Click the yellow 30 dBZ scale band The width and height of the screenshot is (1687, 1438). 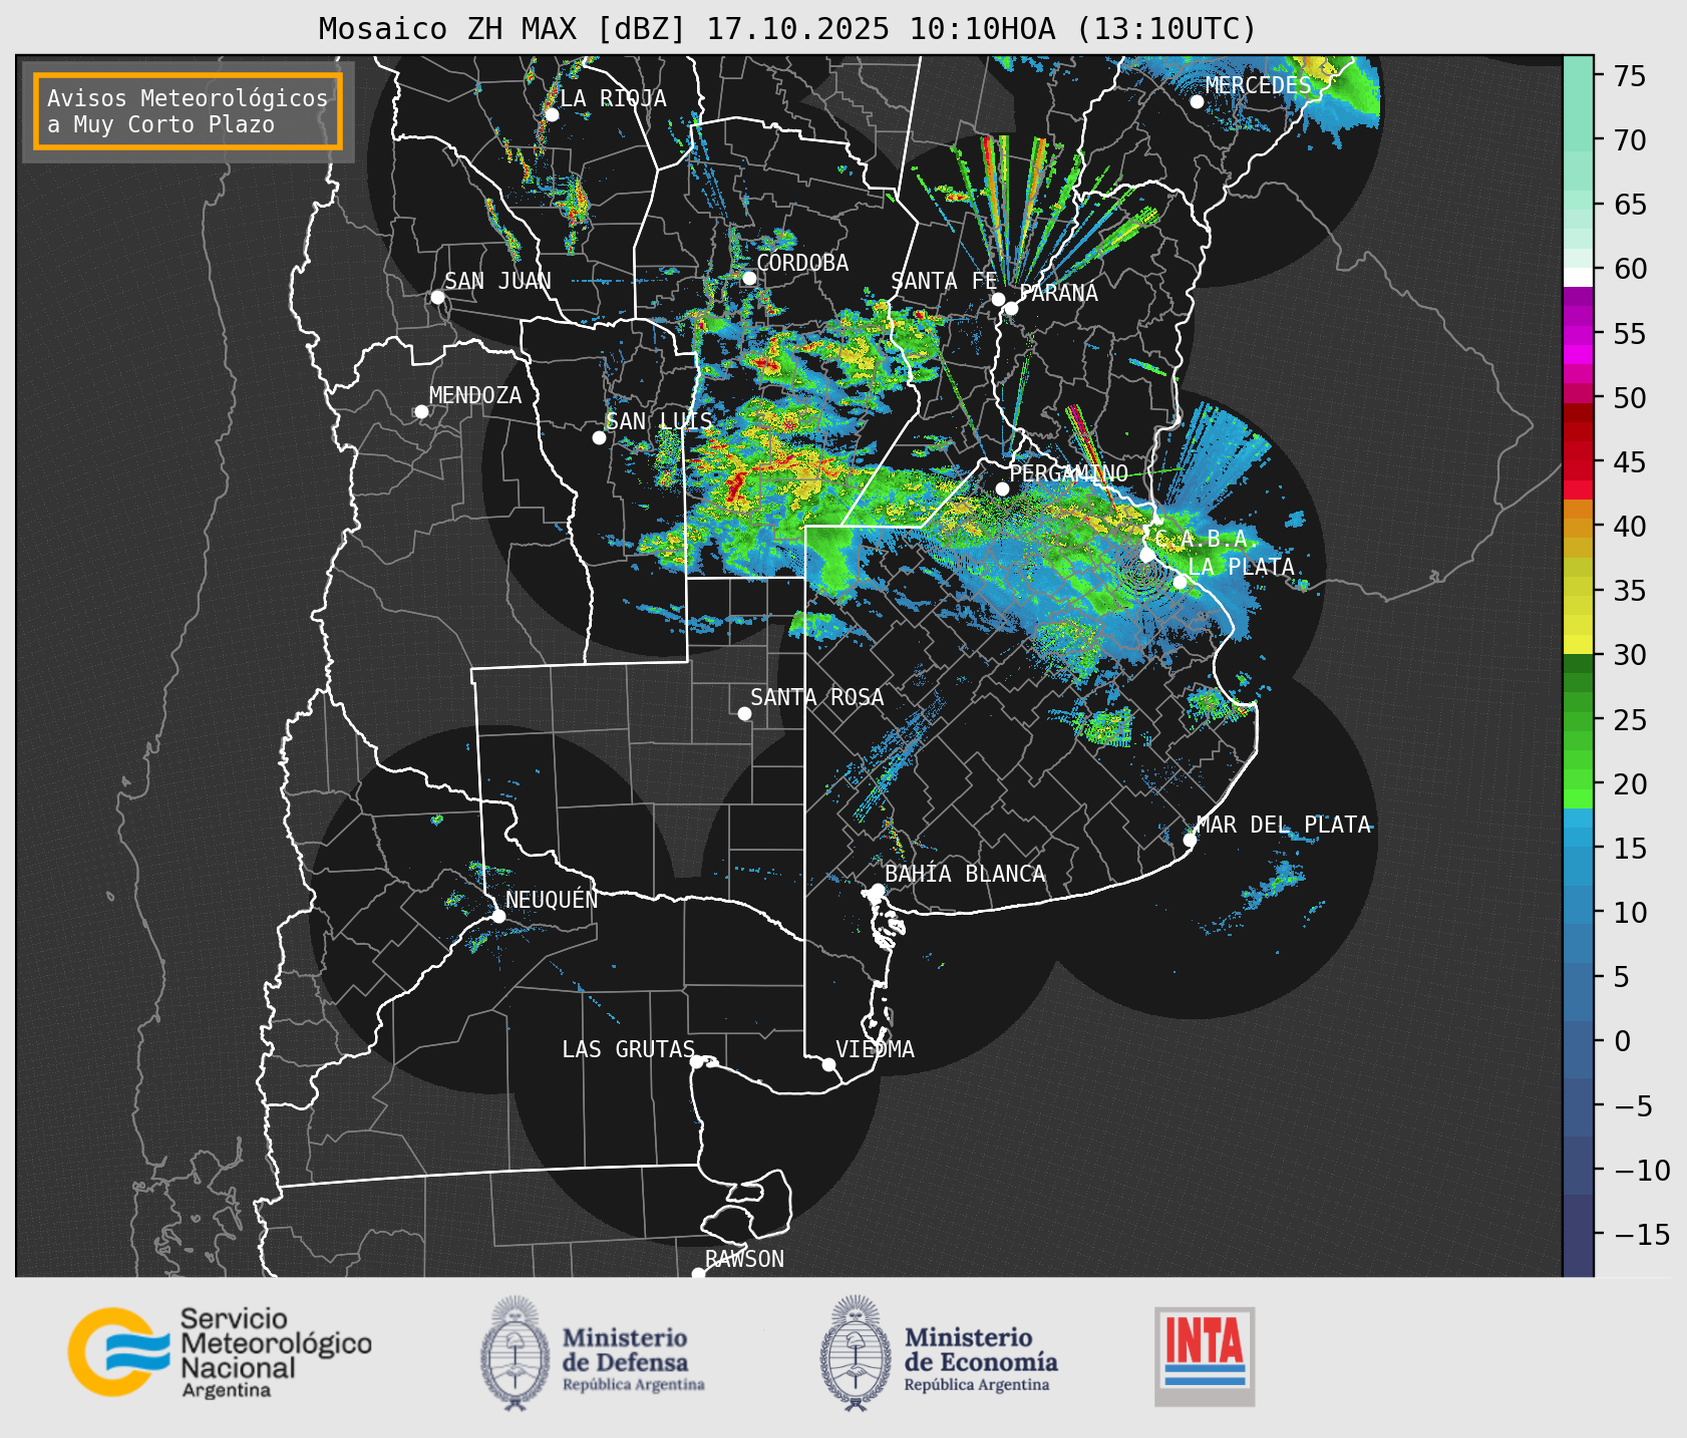tap(1577, 647)
